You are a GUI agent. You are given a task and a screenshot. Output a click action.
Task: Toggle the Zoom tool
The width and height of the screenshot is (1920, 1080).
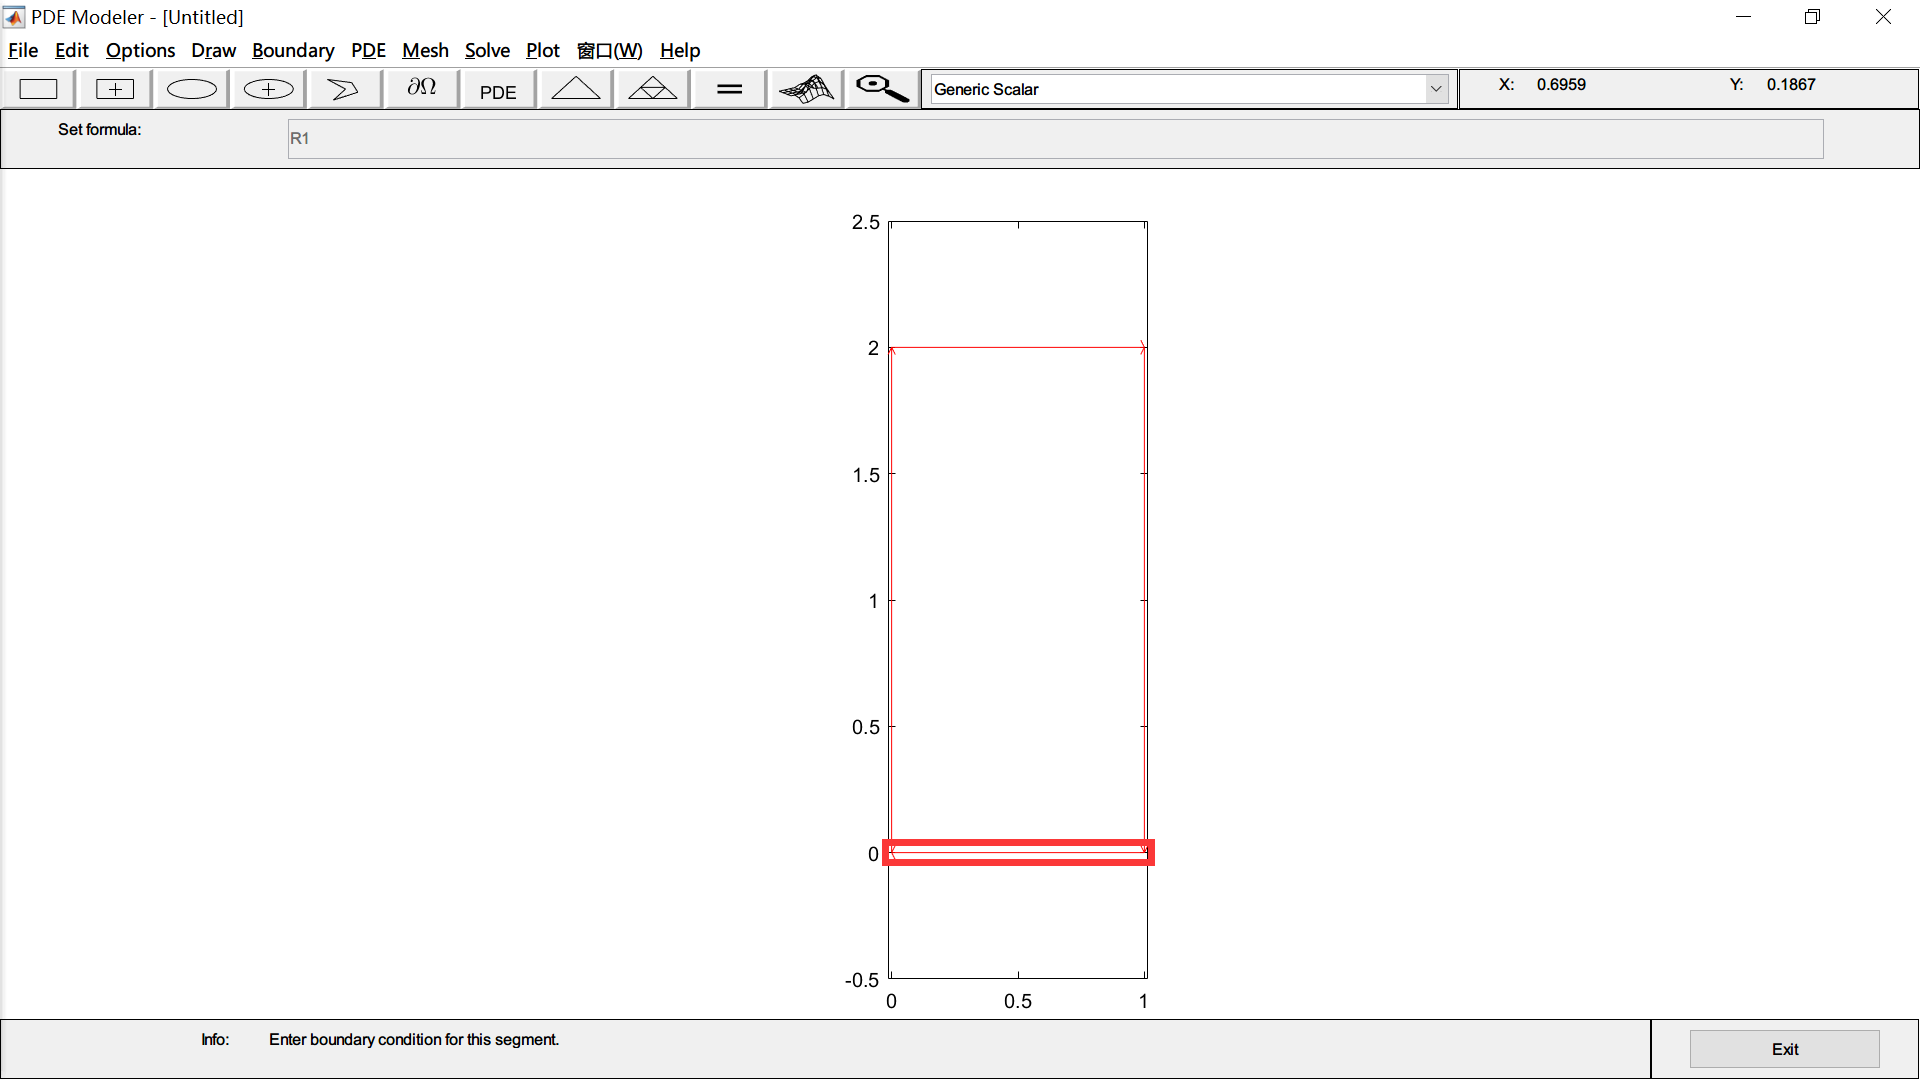tap(881, 88)
